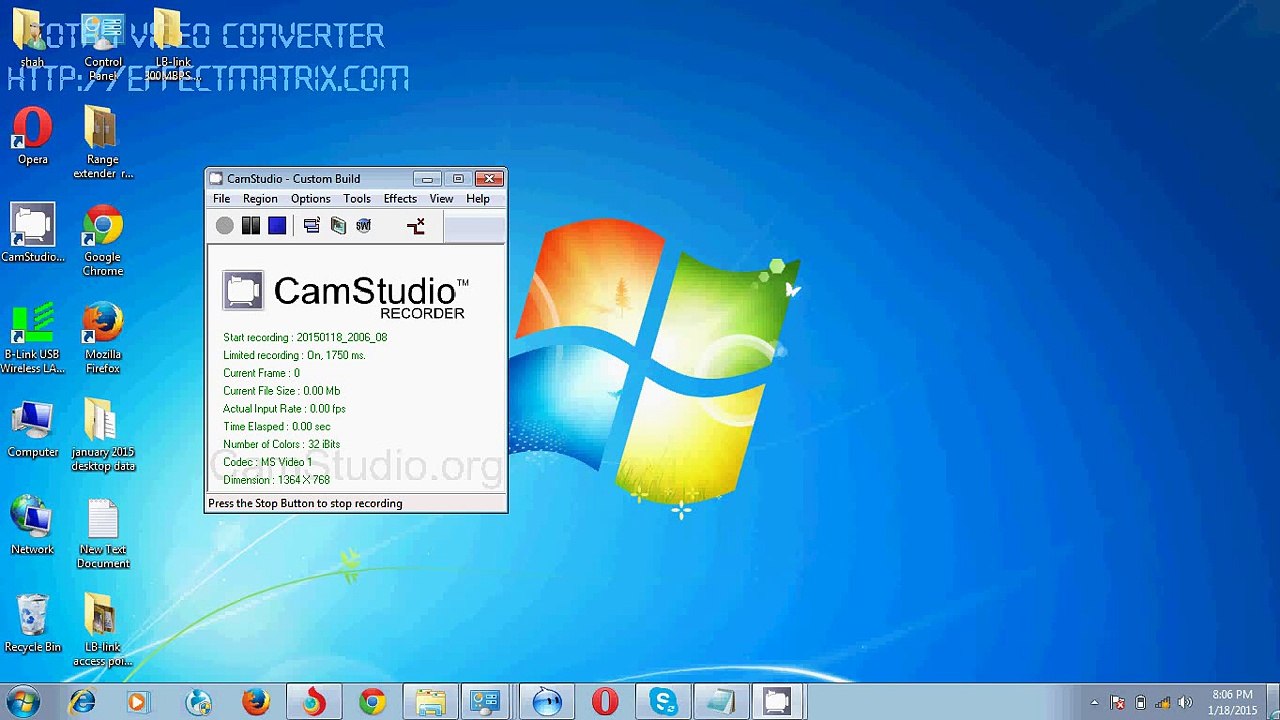This screenshot has height=720, width=1280.
Task: Select the 'Range extender' desktop folder
Action: 102,143
